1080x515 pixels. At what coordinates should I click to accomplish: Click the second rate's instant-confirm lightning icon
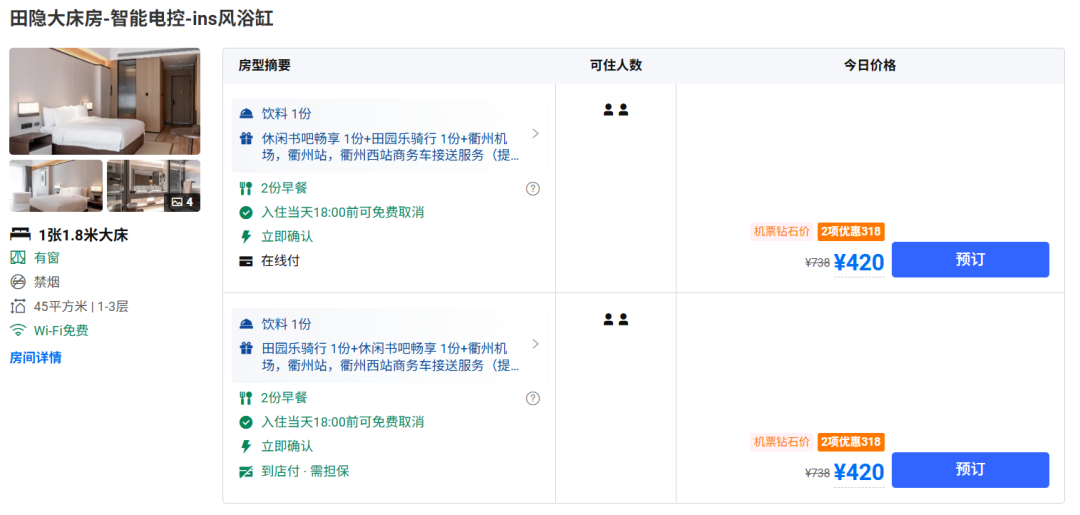[x=246, y=447]
